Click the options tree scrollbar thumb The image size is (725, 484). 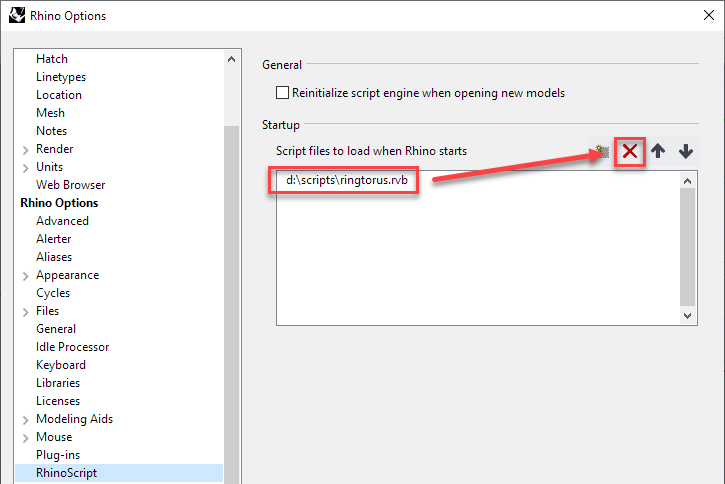[232, 305]
